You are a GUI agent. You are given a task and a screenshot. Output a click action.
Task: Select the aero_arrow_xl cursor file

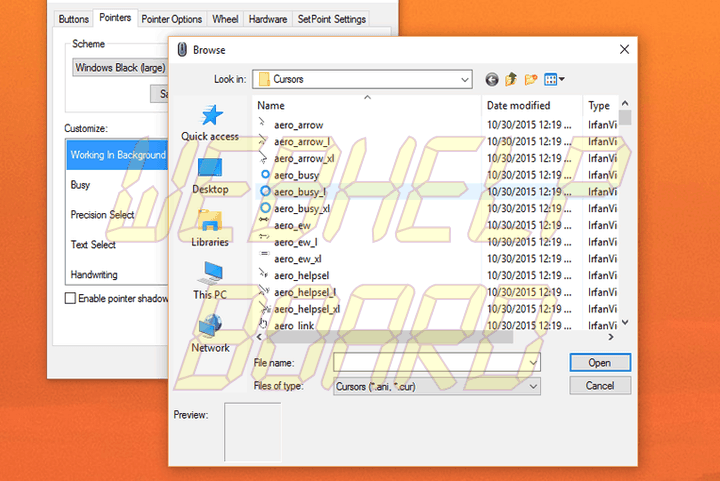click(304, 158)
